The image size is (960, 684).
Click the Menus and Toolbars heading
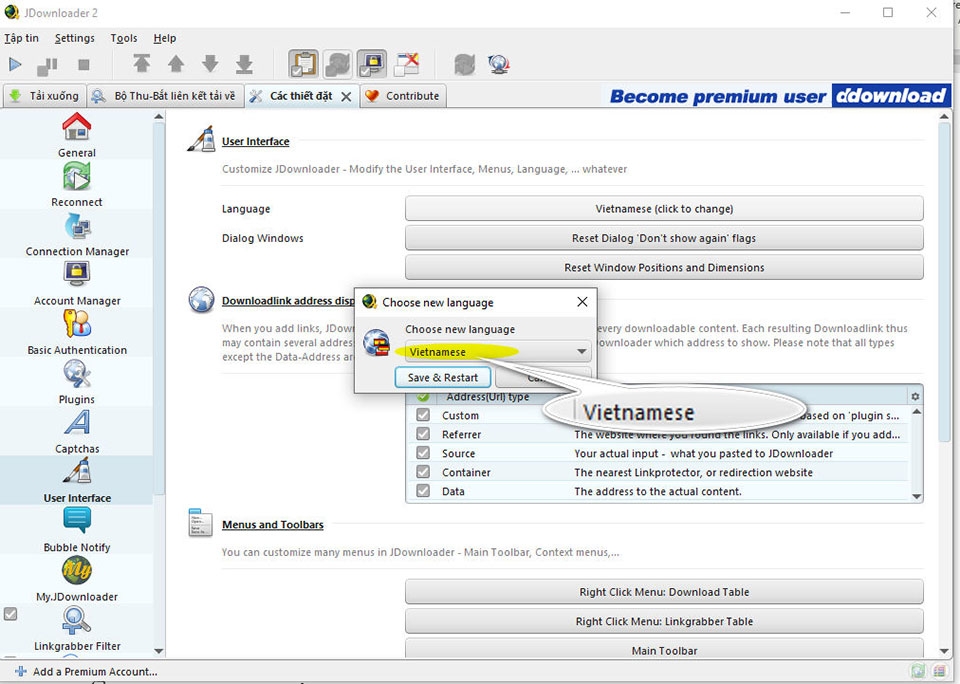pyautogui.click(x=272, y=525)
